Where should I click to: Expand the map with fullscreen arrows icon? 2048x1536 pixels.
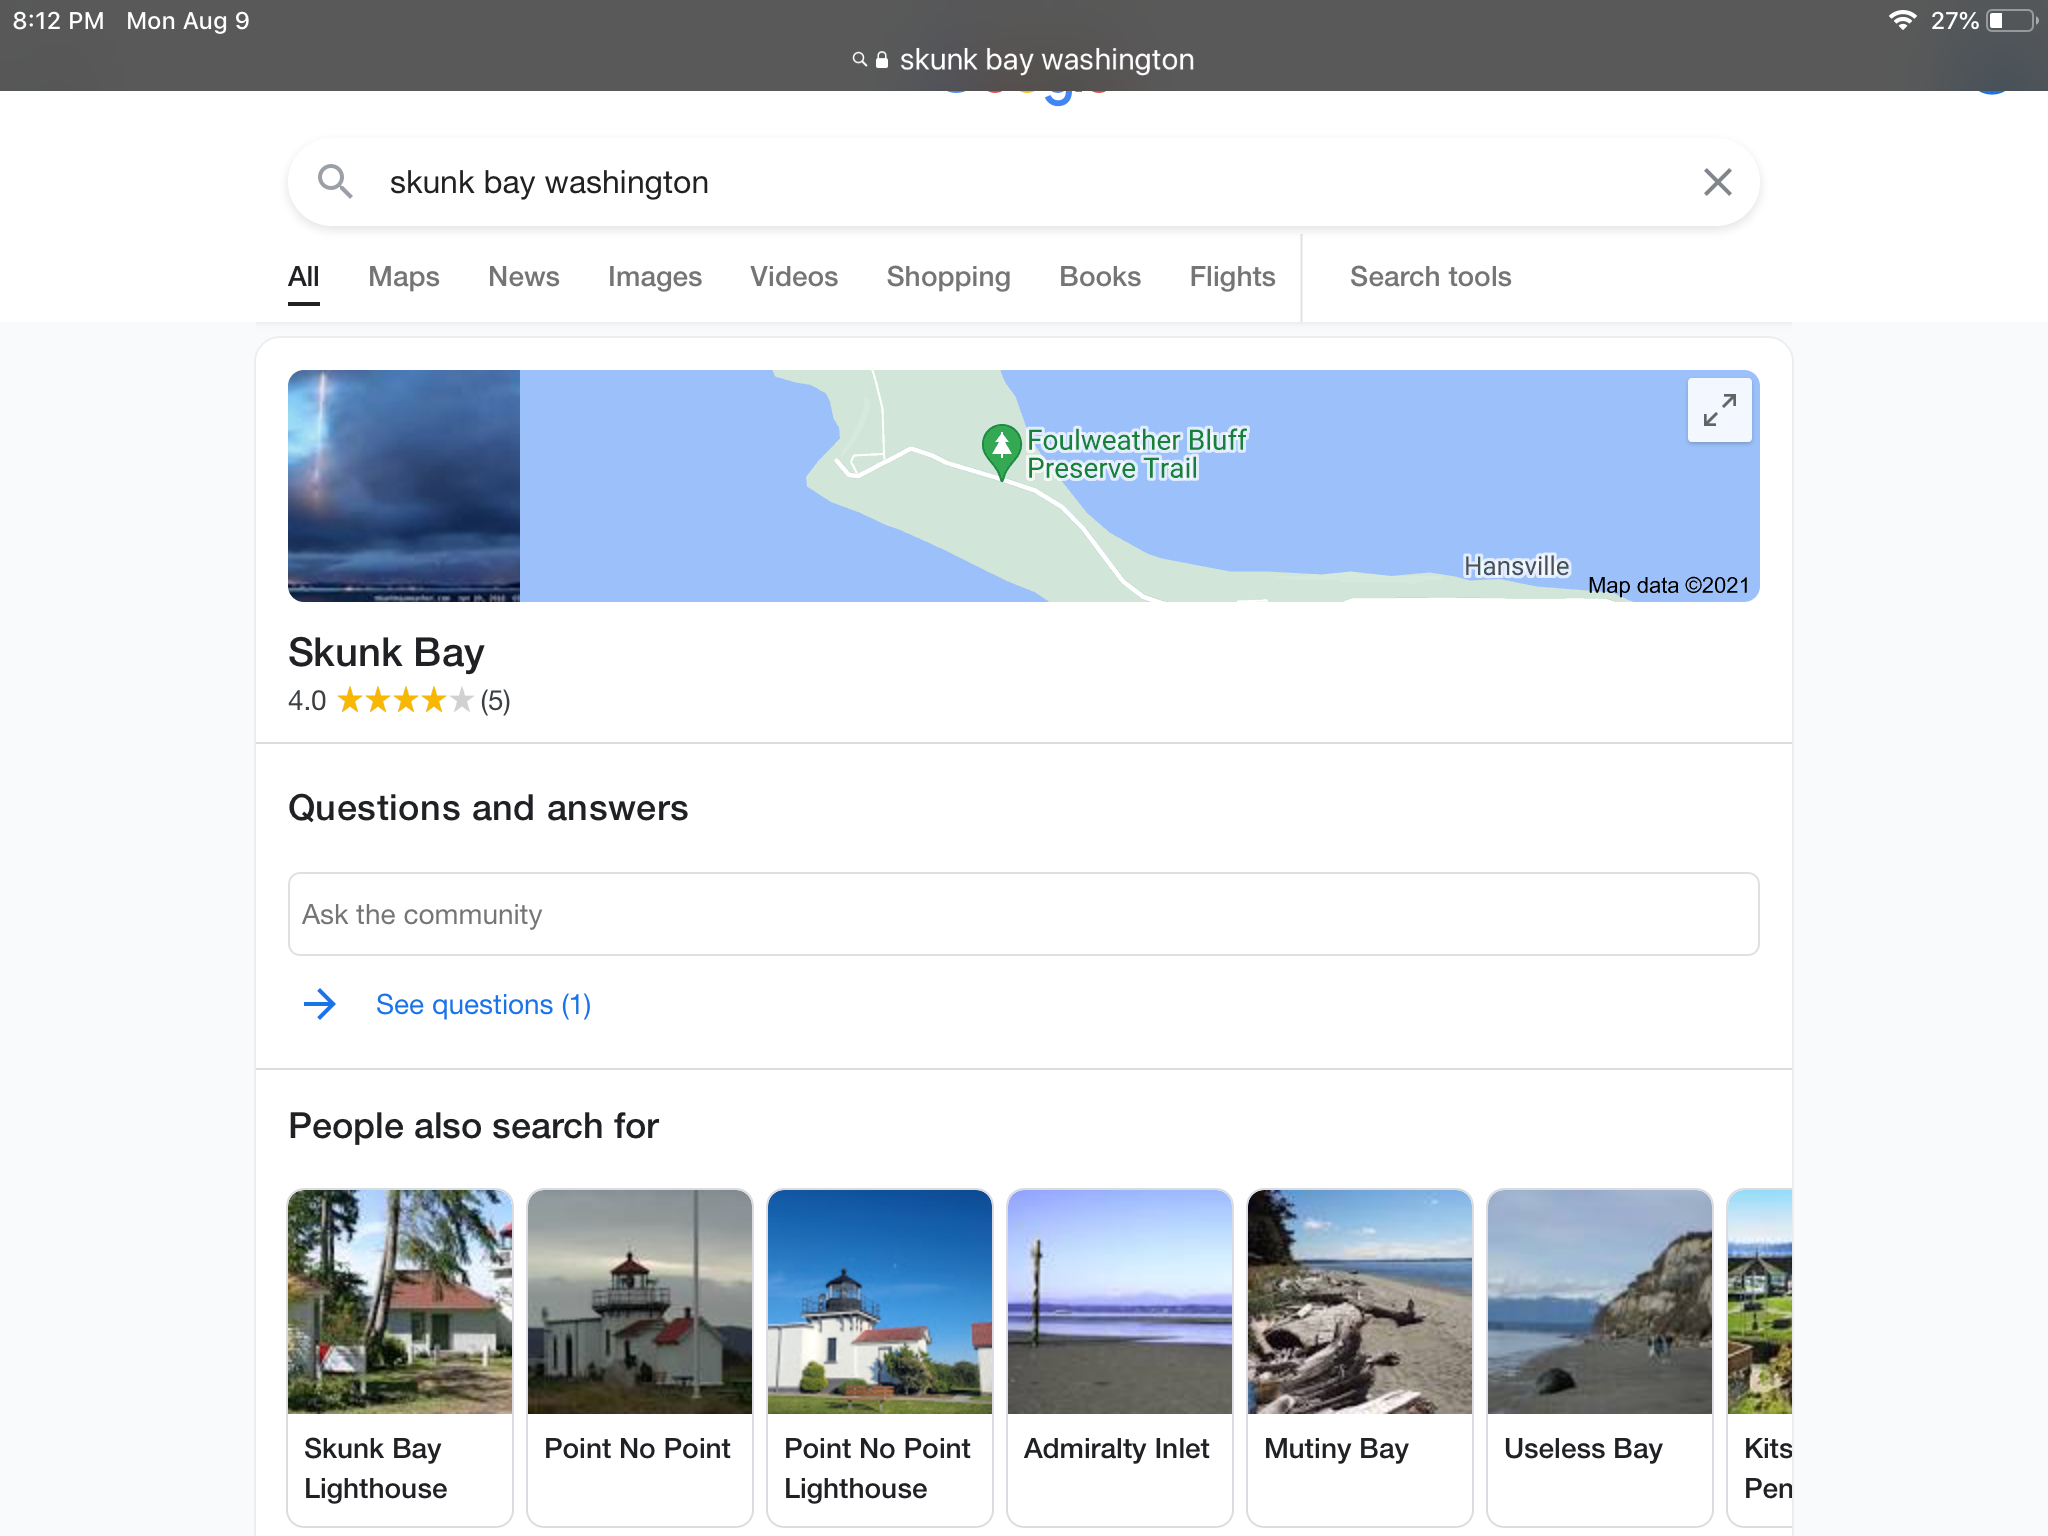click(x=1719, y=410)
